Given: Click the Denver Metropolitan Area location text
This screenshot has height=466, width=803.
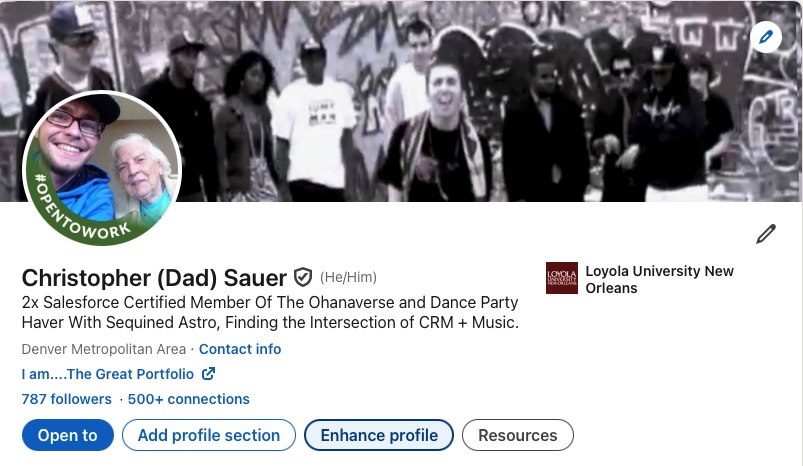Looking at the screenshot, I should click(x=103, y=349).
